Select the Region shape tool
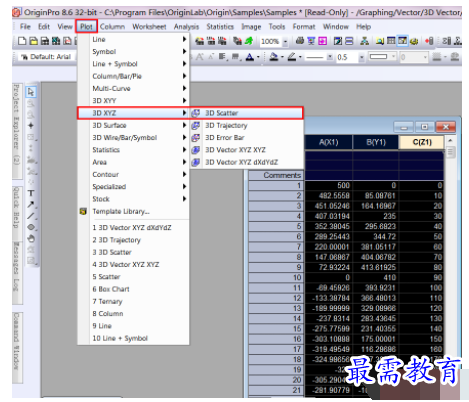The height and width of the screenshot is (402, 469). point(31,227)
